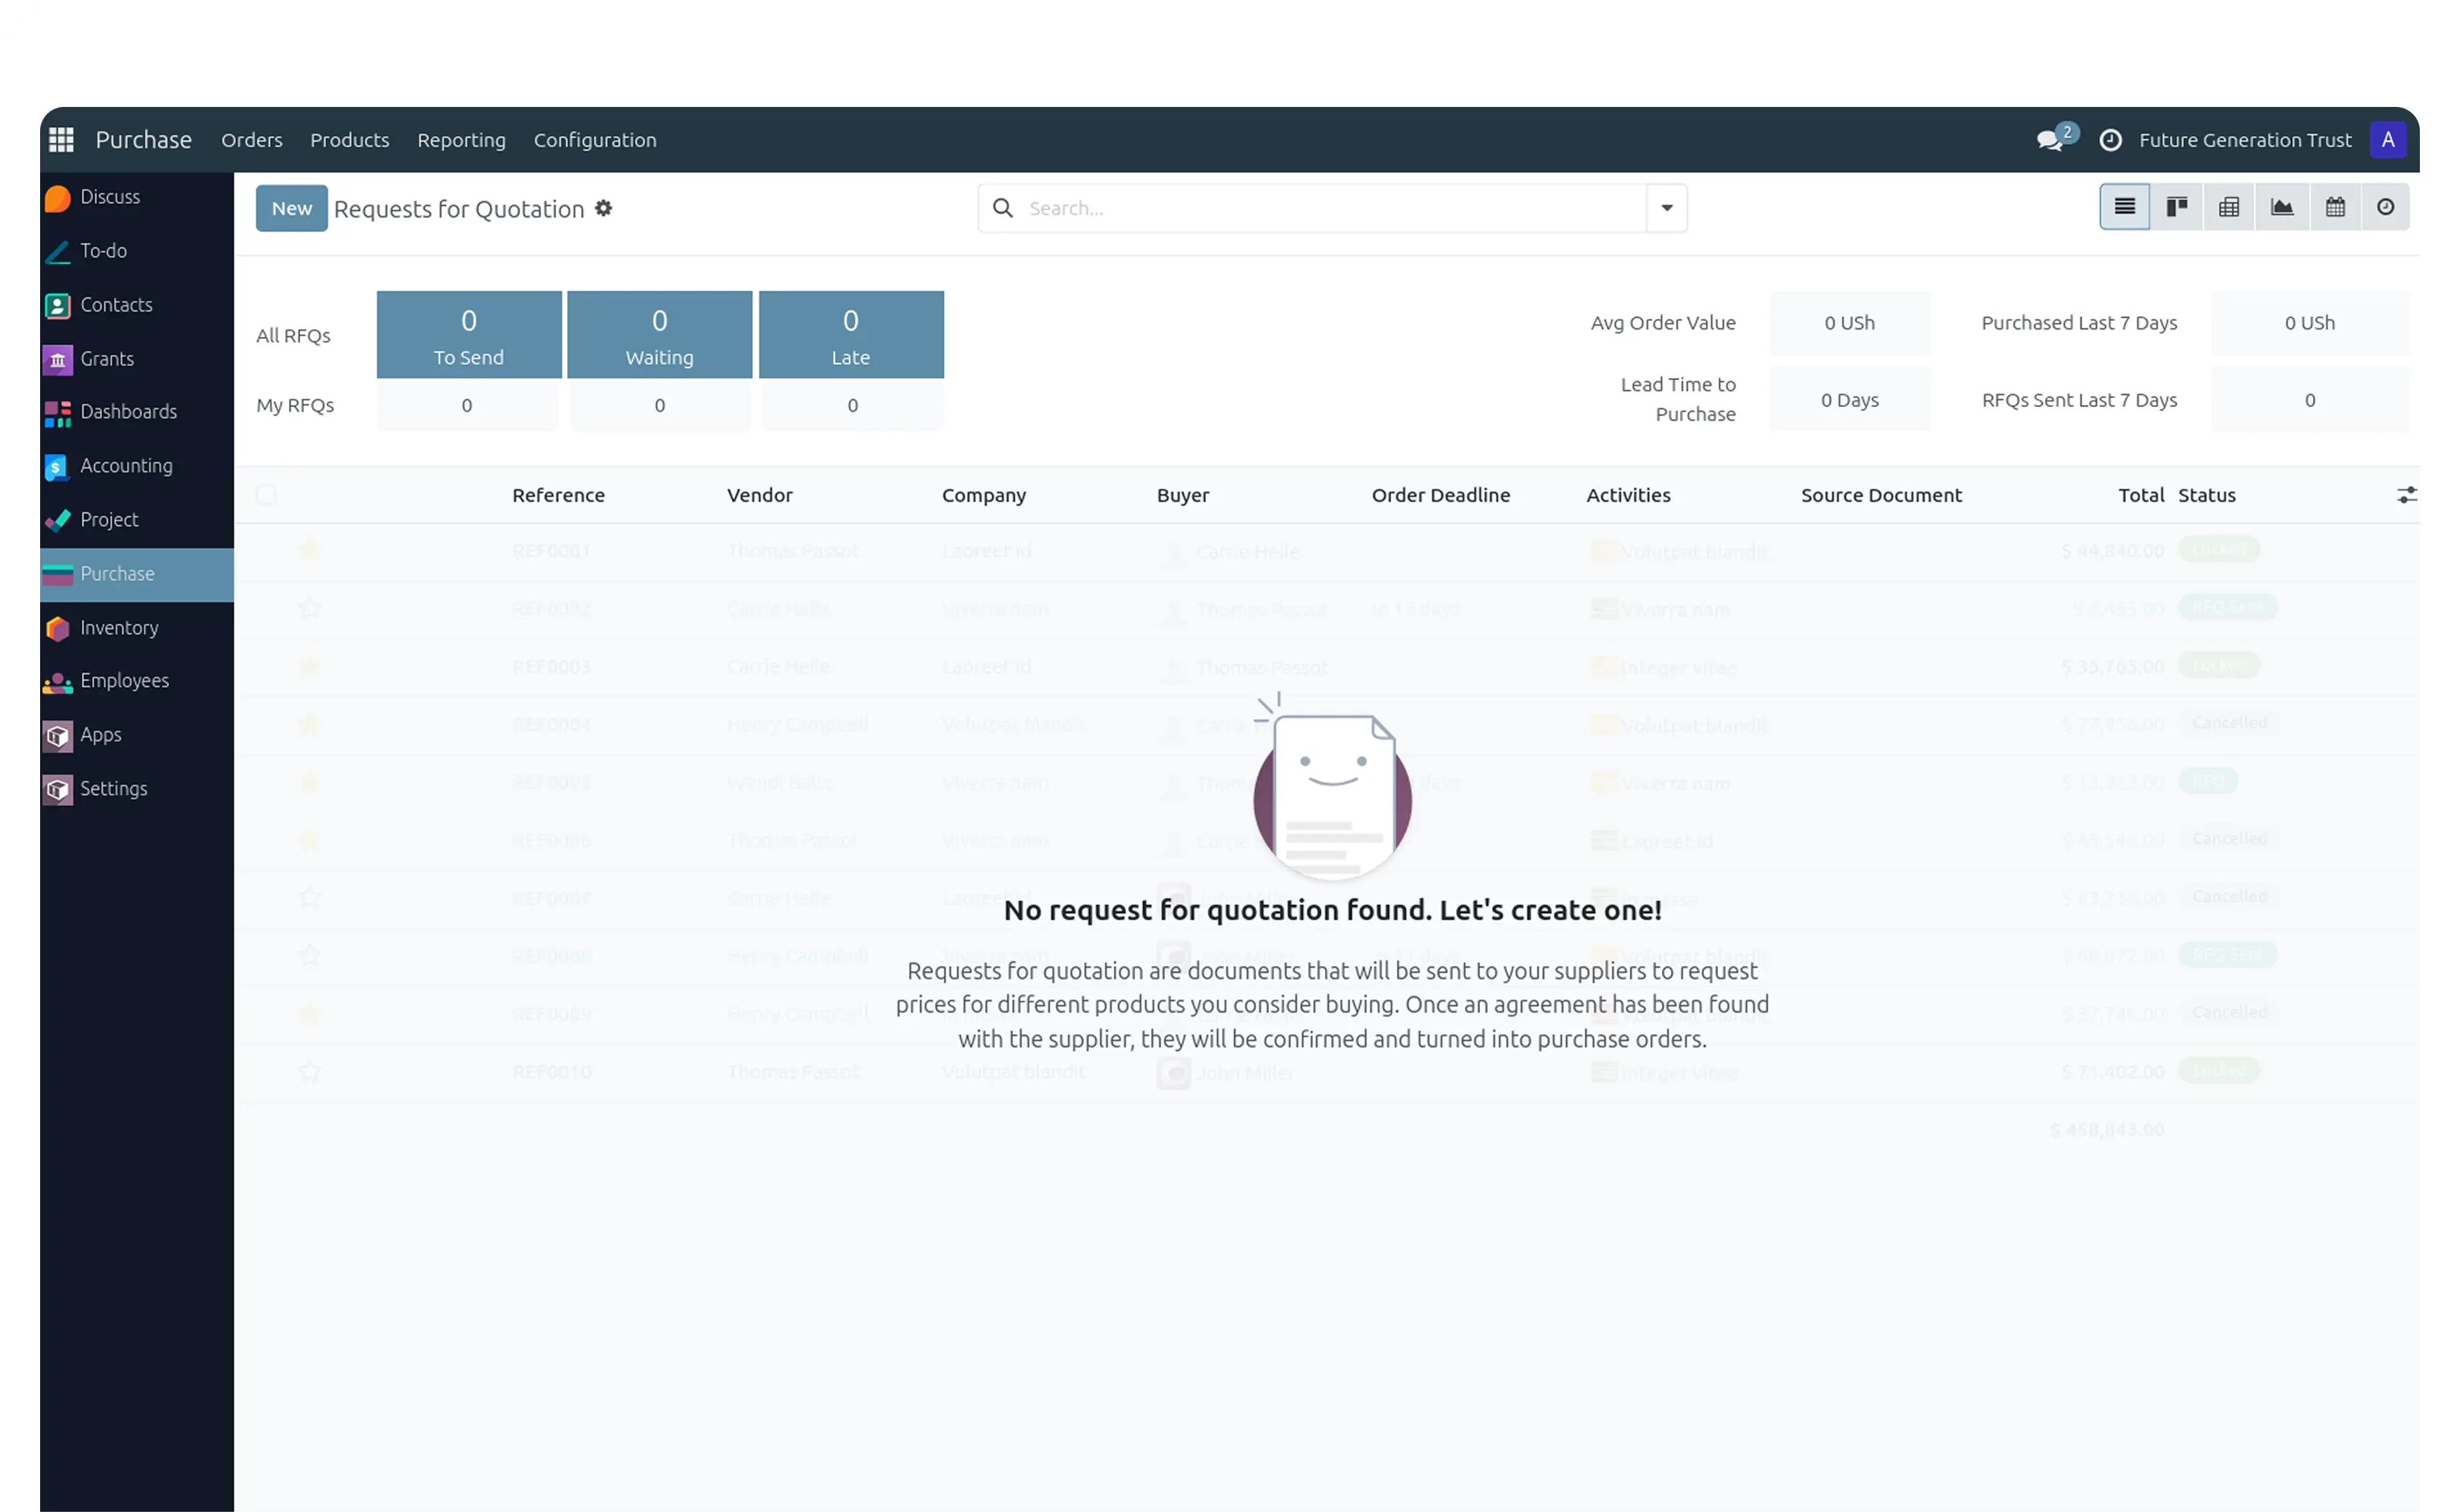The width and height of the screenshot is (2460, 1512).
Task: Switch to Graph view
Action: (x=2283, y=206)
